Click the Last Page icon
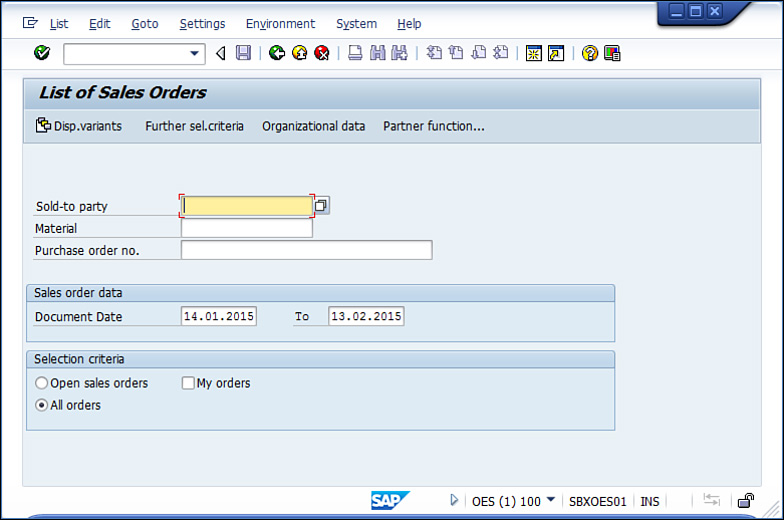The image size is (784, 520). pyautogui.click(x=500, y=52)
